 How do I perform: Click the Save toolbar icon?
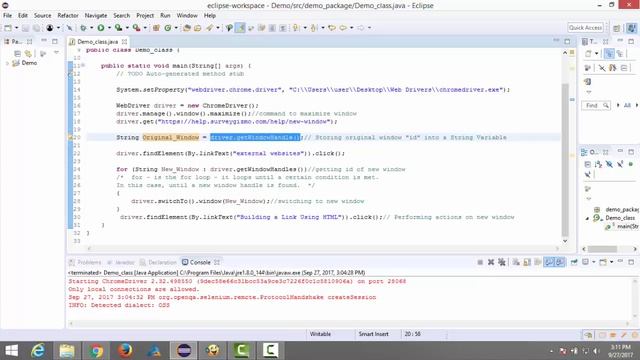coord(25,28)
